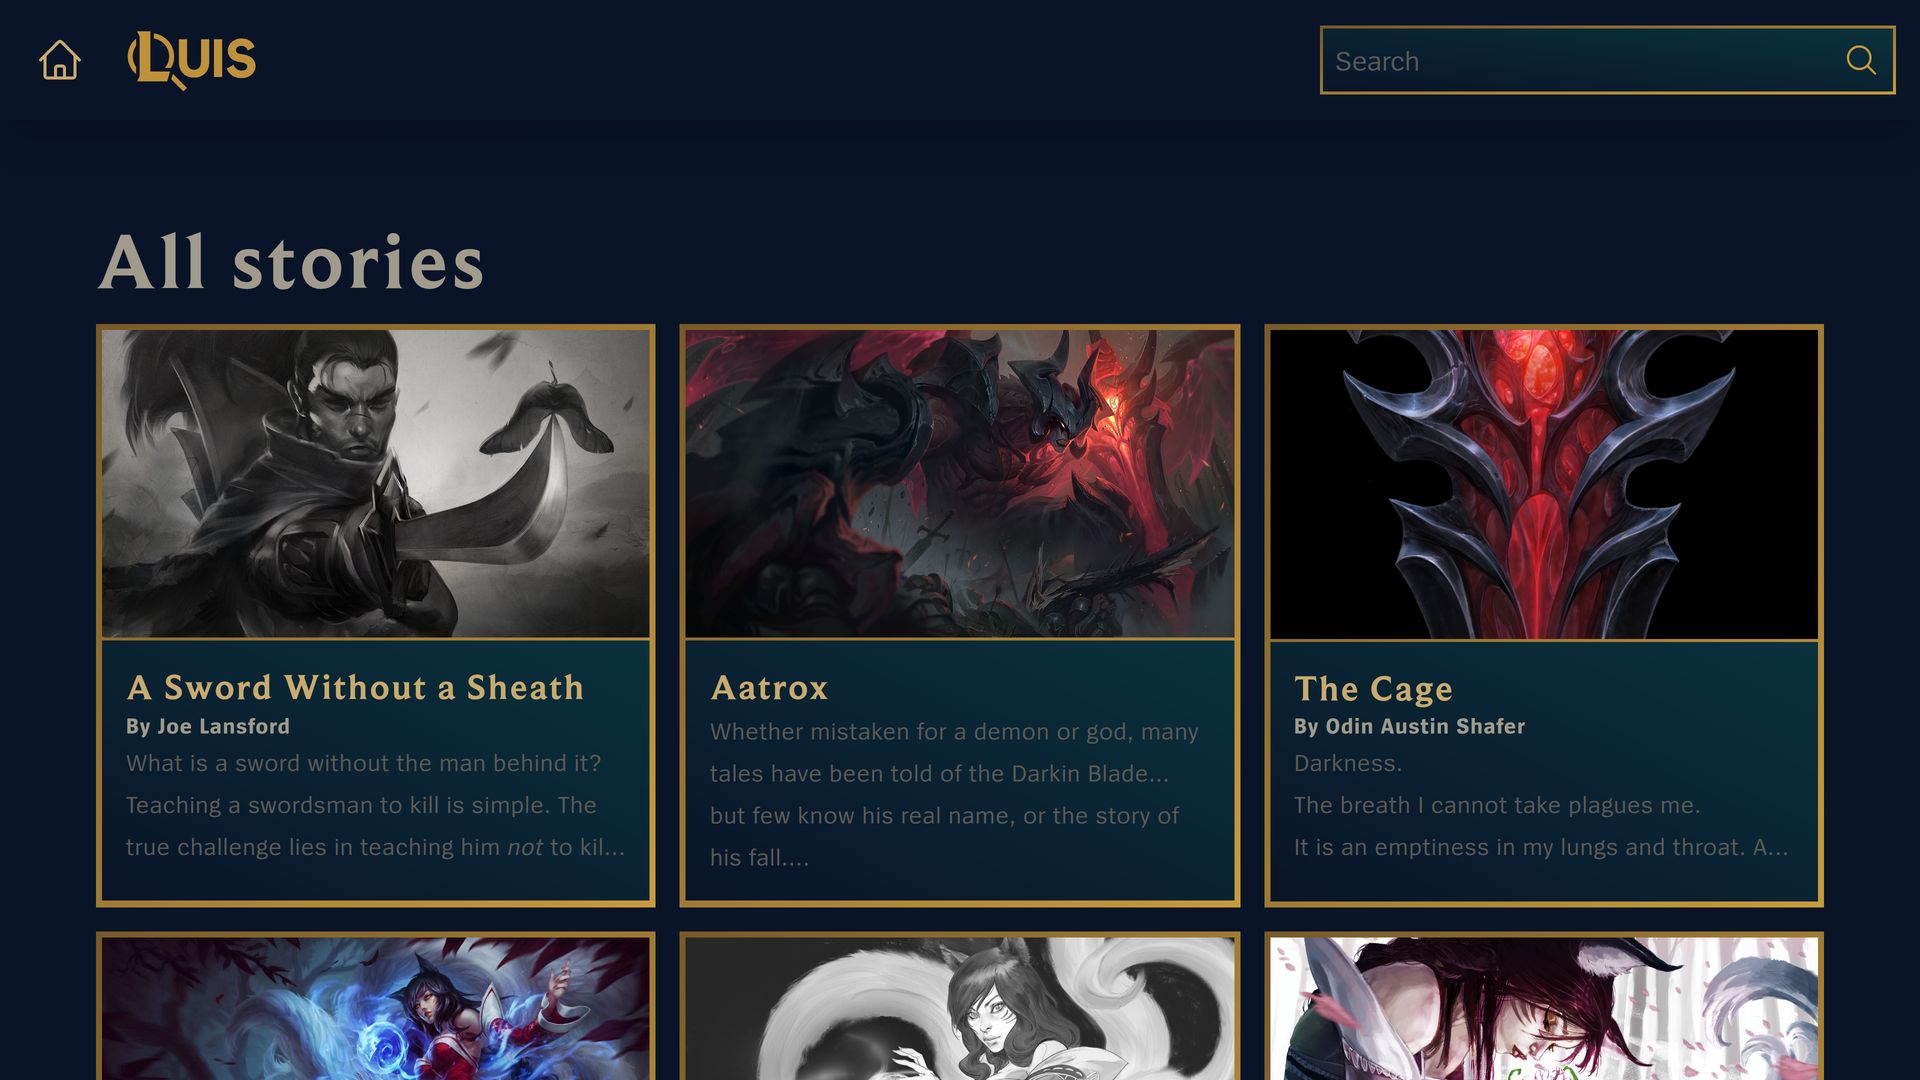
Task: Open the grayscale fox-tailed Ahri sketch card
Action: pos(960,1008)
